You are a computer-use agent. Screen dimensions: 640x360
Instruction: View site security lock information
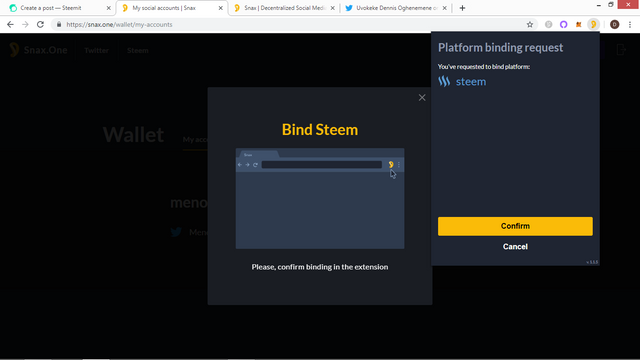[x=59, y=24]
